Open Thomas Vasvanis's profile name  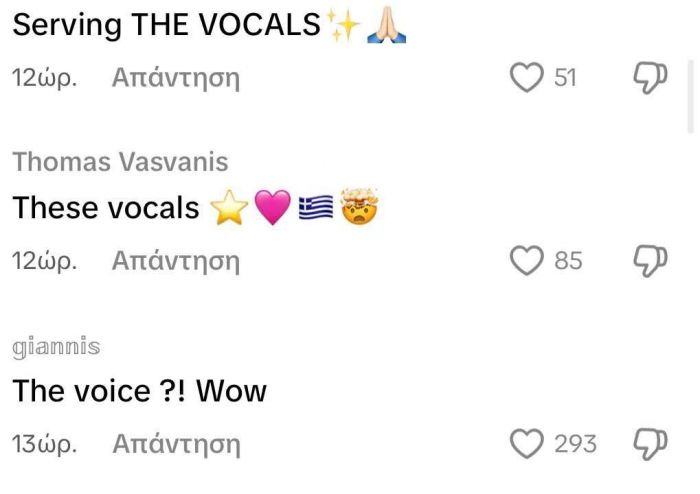pos(121,162)
